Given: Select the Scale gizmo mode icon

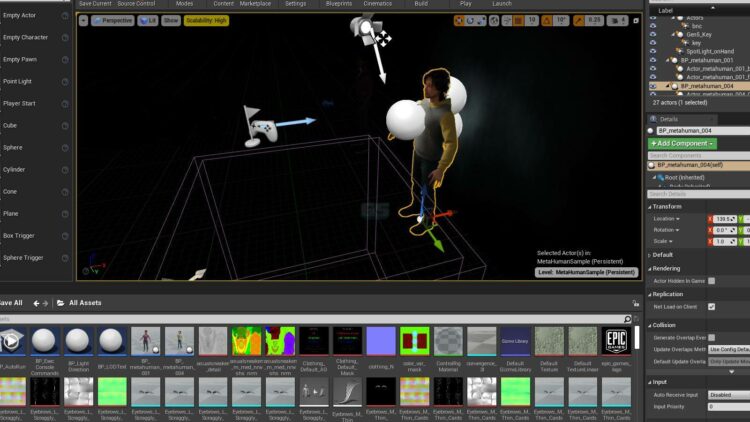Looking at the screenshot, I should point(481,21).
